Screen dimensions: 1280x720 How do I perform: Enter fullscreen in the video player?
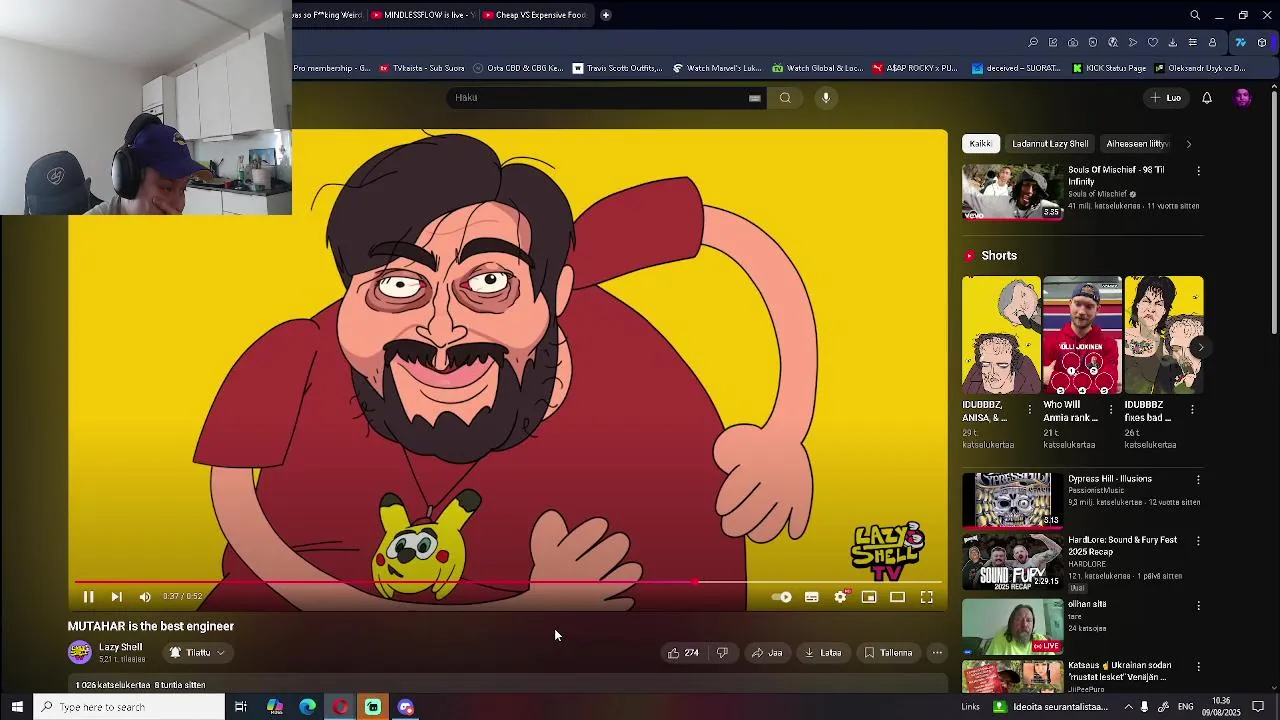[x=927, y=597]
